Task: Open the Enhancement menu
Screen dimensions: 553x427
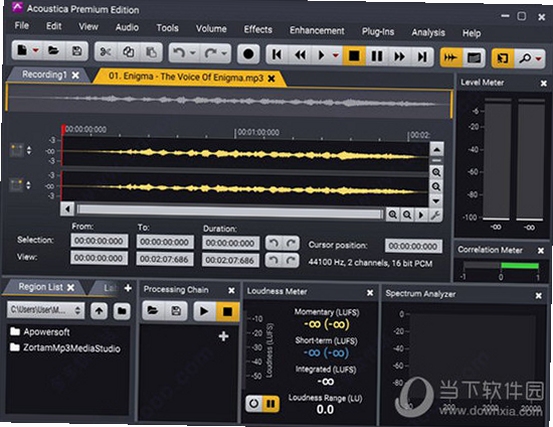Action: click(x=317, y=31)
